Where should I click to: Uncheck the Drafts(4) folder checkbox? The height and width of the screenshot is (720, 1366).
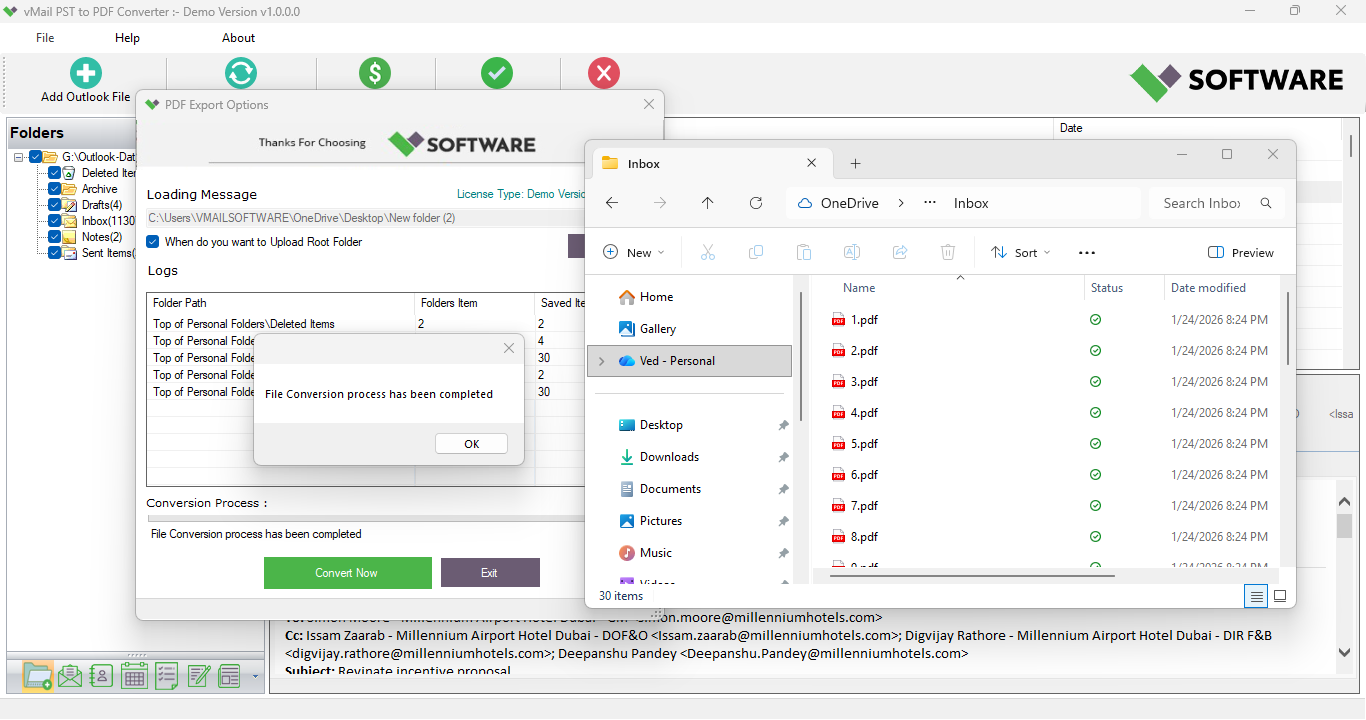[54, 204]
